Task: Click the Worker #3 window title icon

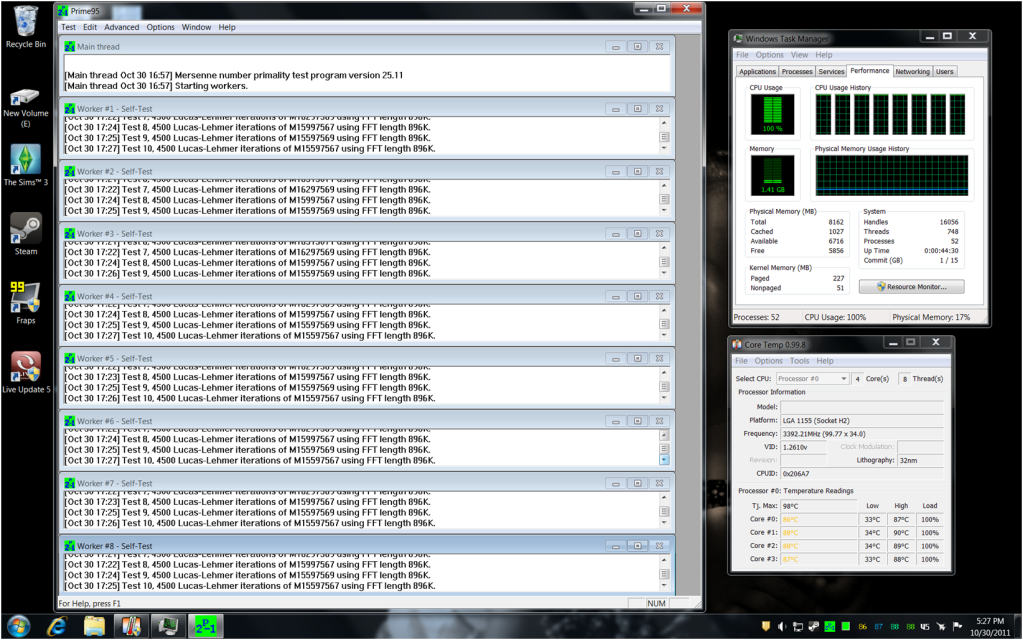Action: [70, 234]
